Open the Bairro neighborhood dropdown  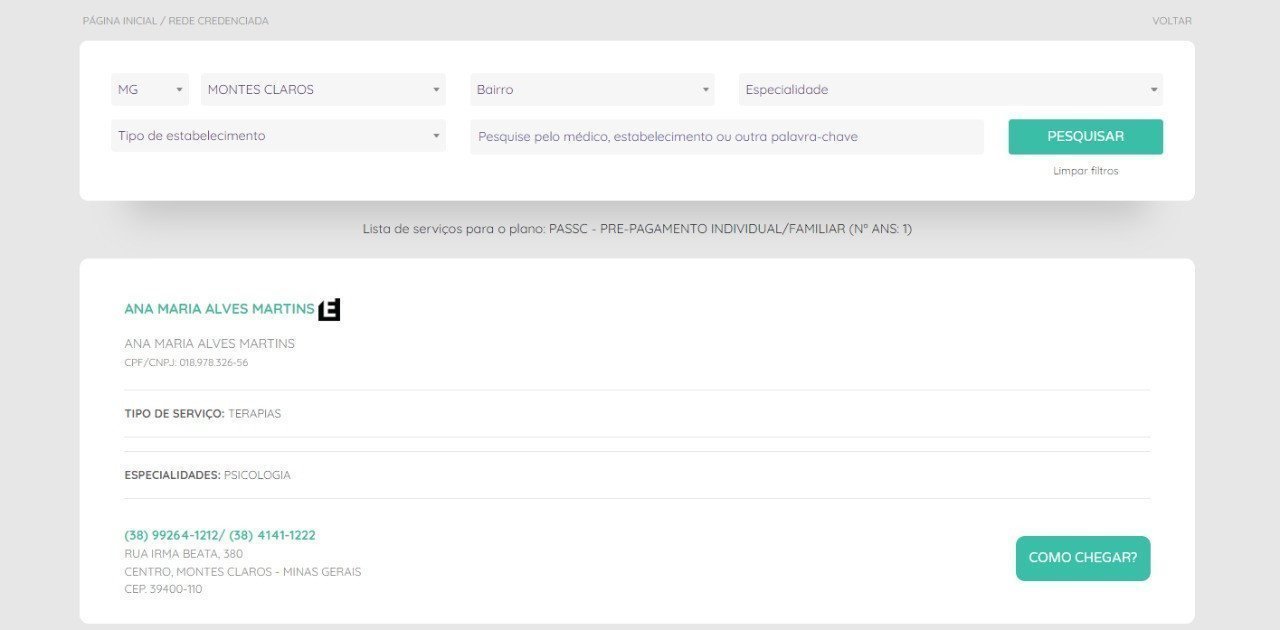coord(592,90)
